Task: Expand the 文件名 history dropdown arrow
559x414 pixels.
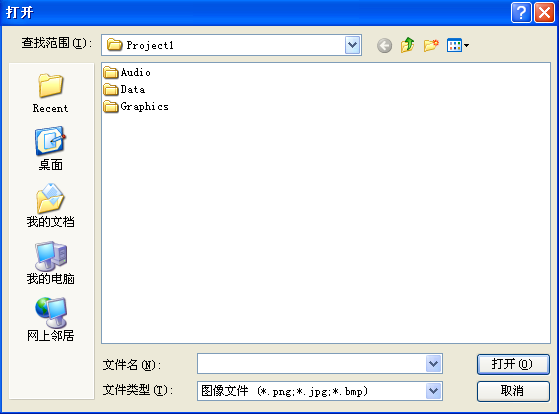Action: tap(434, 364)
